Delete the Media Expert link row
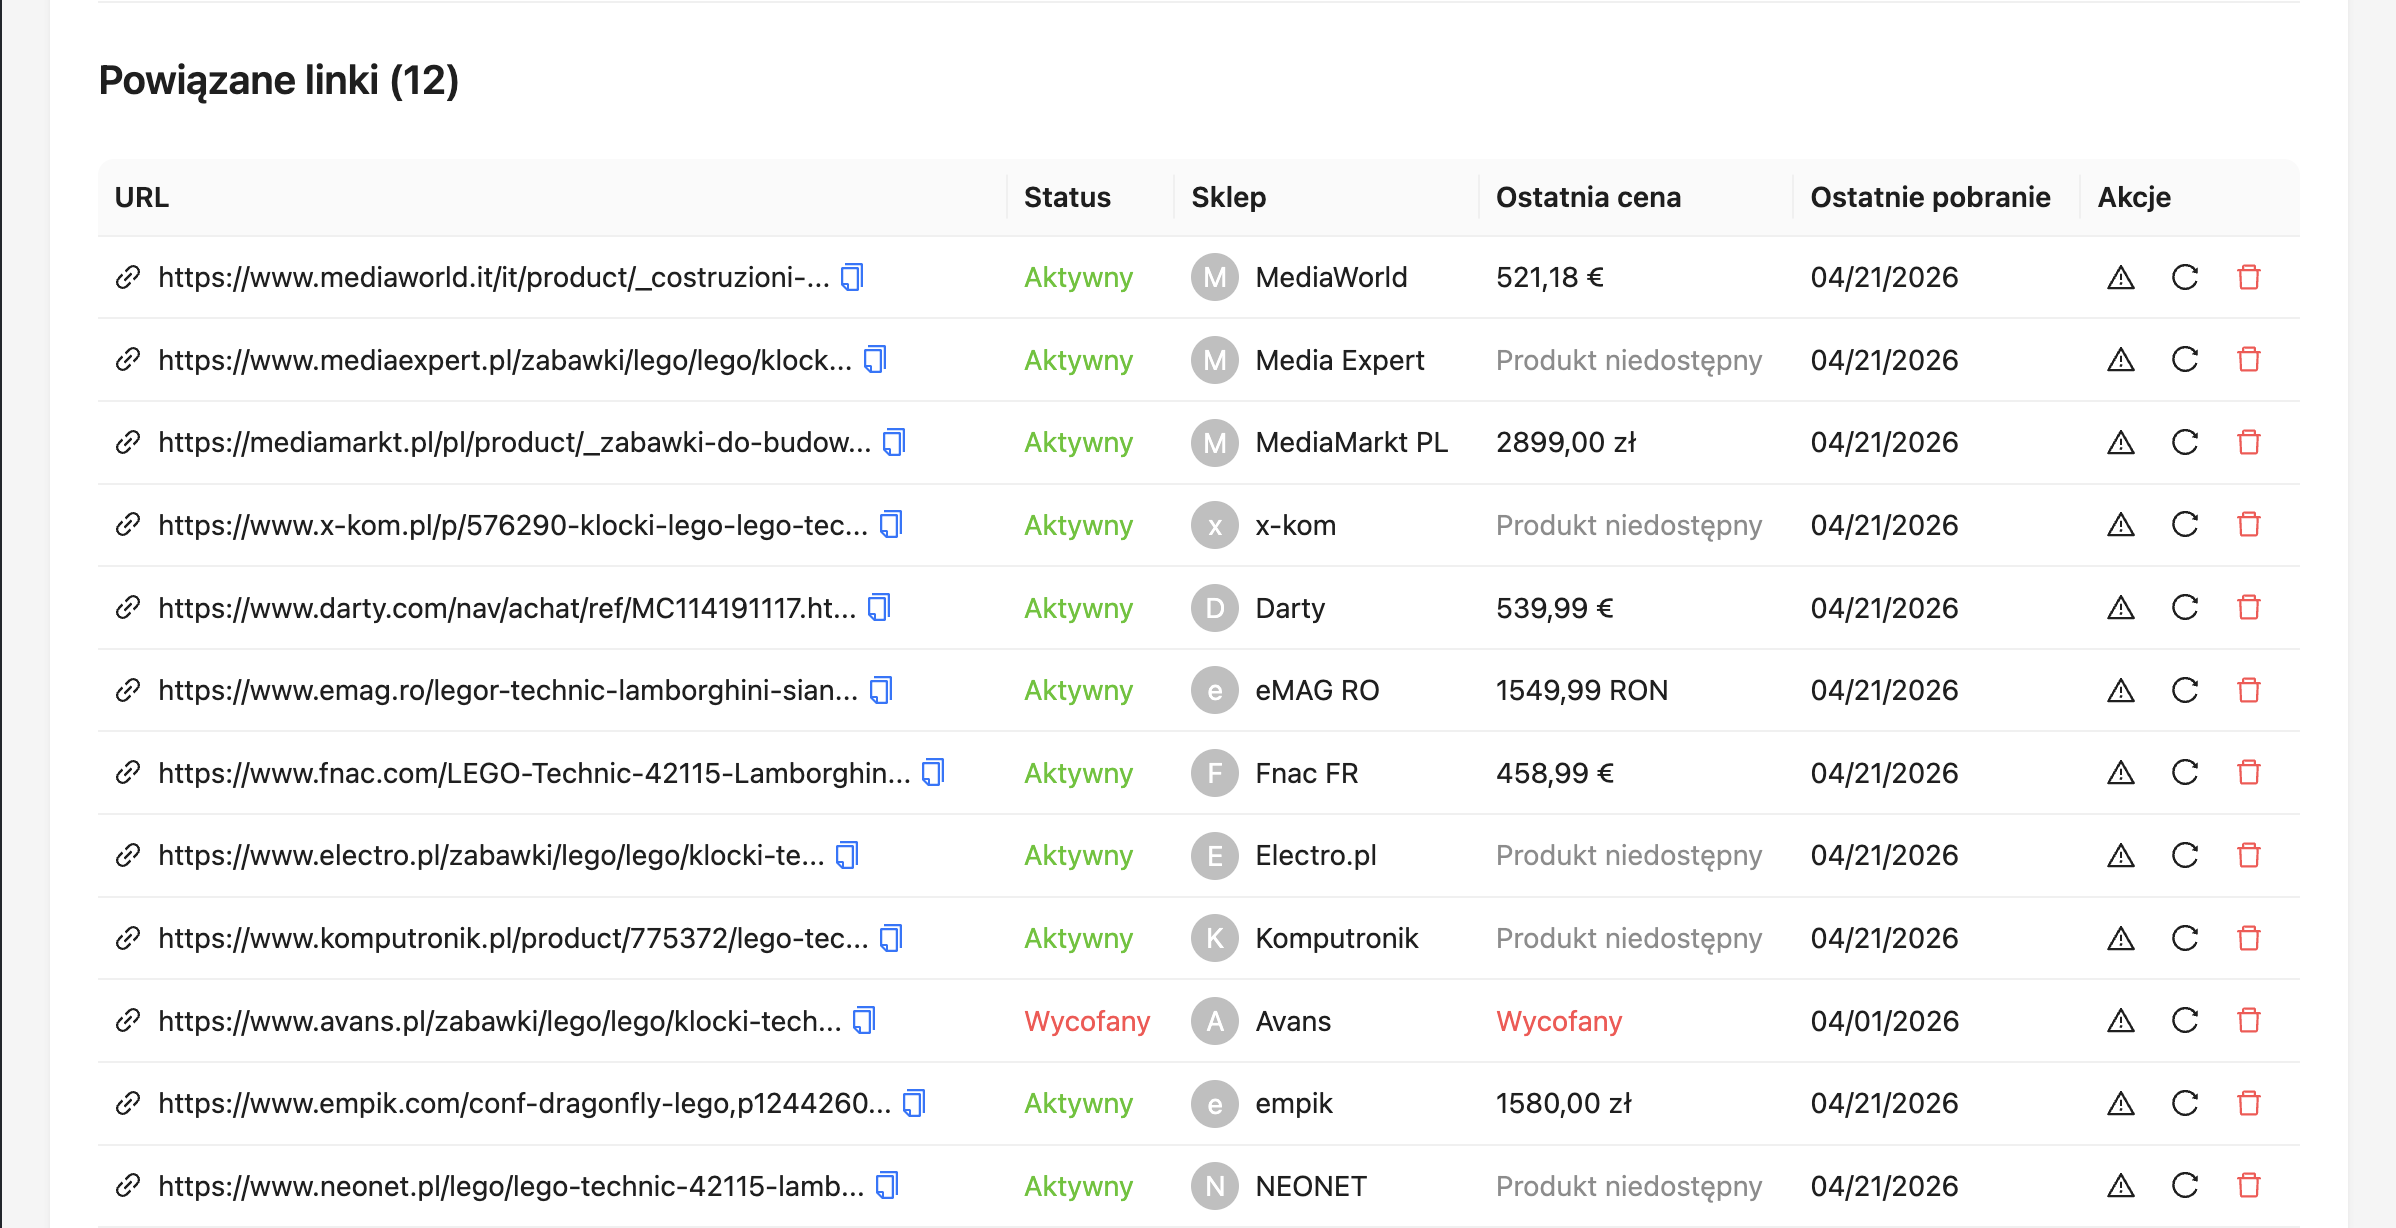Screen dimensions: 2396x1228 pyautogui.click(x=2248, y=360)
